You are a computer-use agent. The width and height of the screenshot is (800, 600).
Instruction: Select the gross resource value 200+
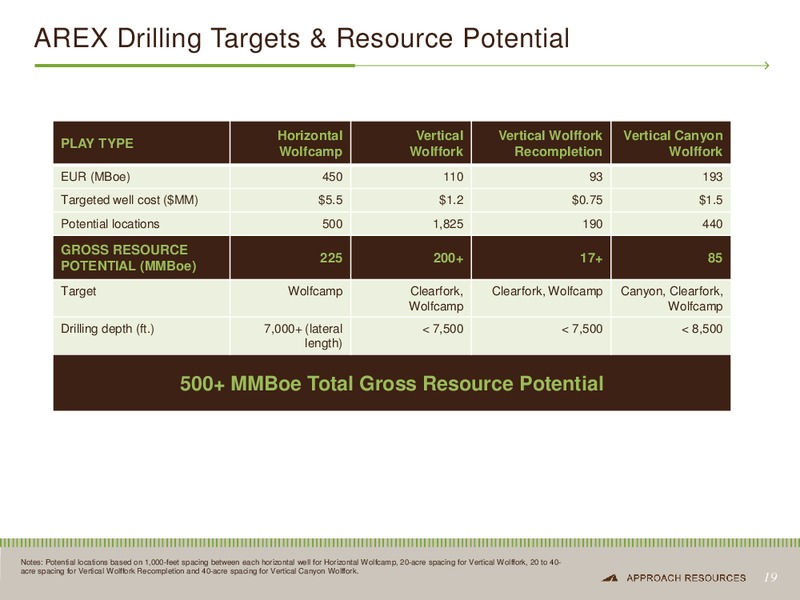(x=448, y=258)
